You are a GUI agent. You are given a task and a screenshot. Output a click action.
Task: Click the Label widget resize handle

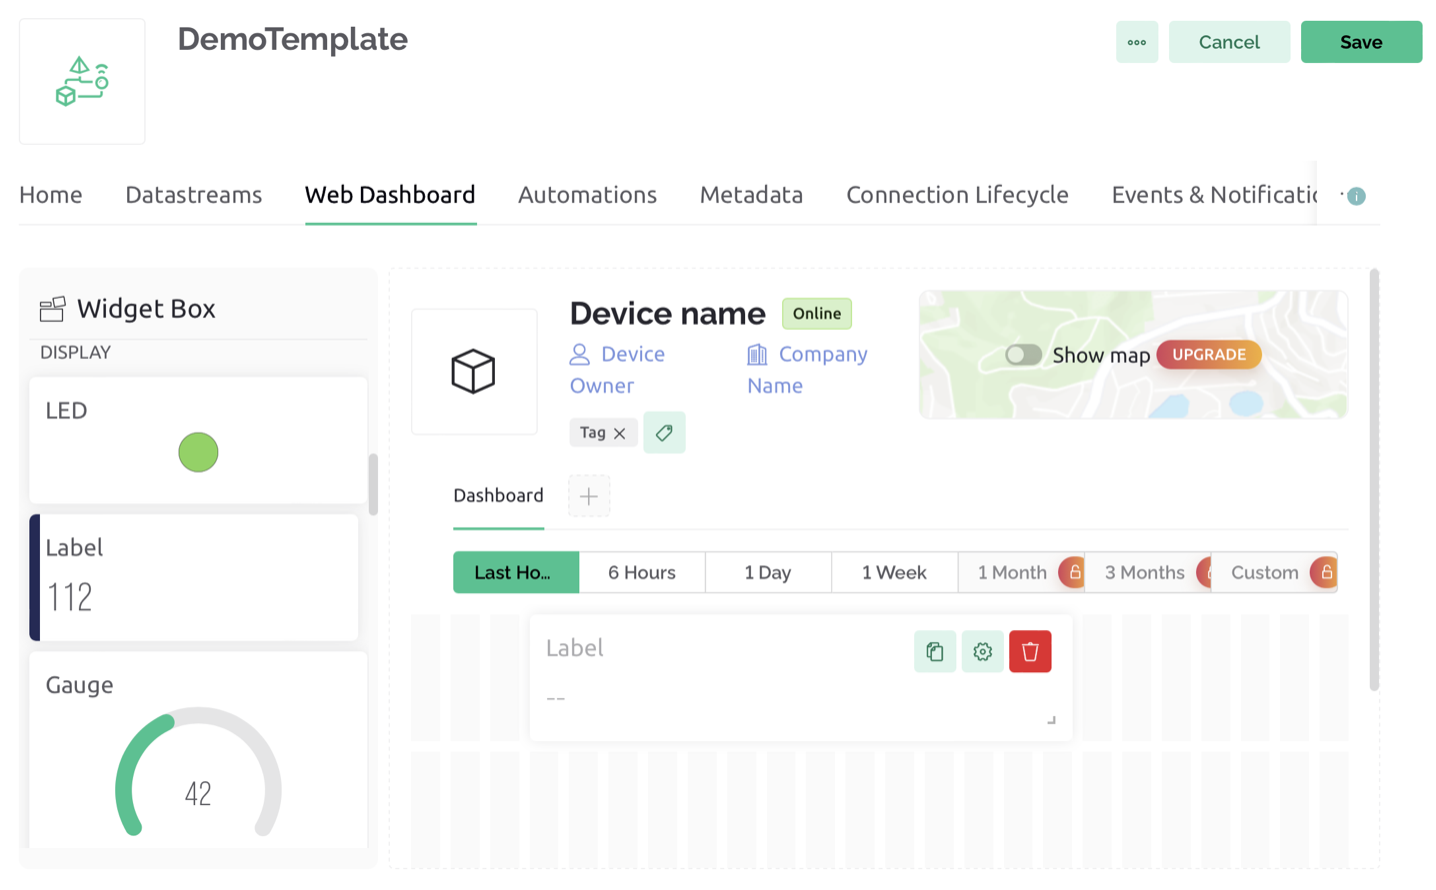pyautogui.click(x=1051, y=720)
